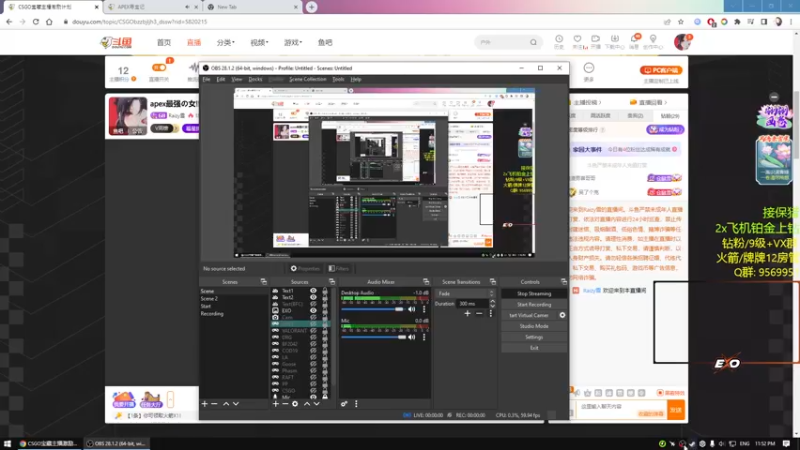Enable Studio Mode in OBS Controls
The height and width of the screenshot is (450, 800).
point(534,326)
